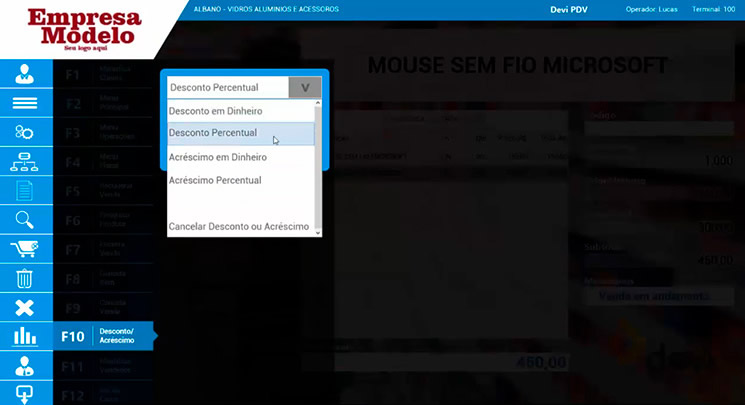Click the magnifying glass product search icon

[24, 220]
